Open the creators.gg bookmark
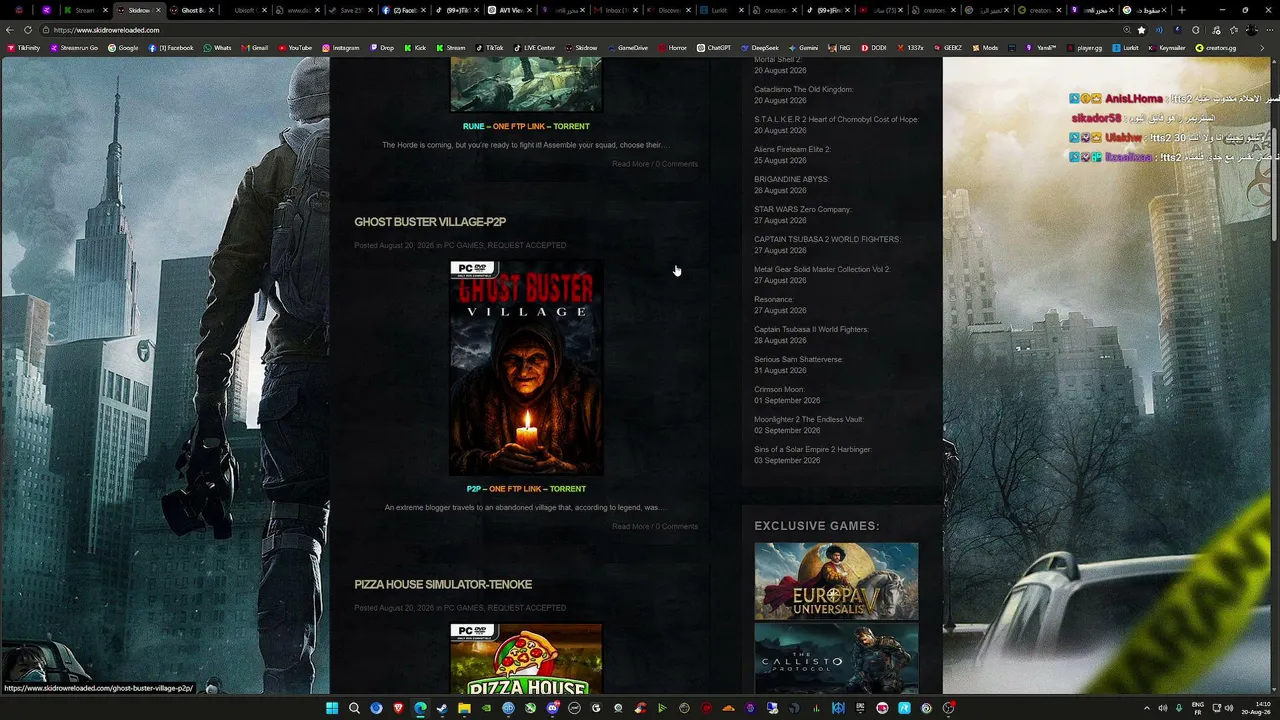The image size is (1280, 720). click(x=1216, y=48)
